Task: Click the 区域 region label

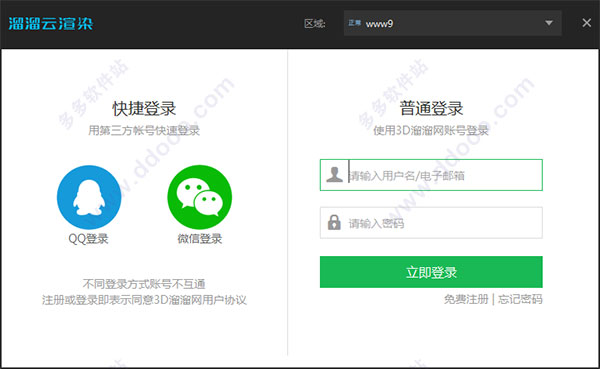Action: point(315,24)
